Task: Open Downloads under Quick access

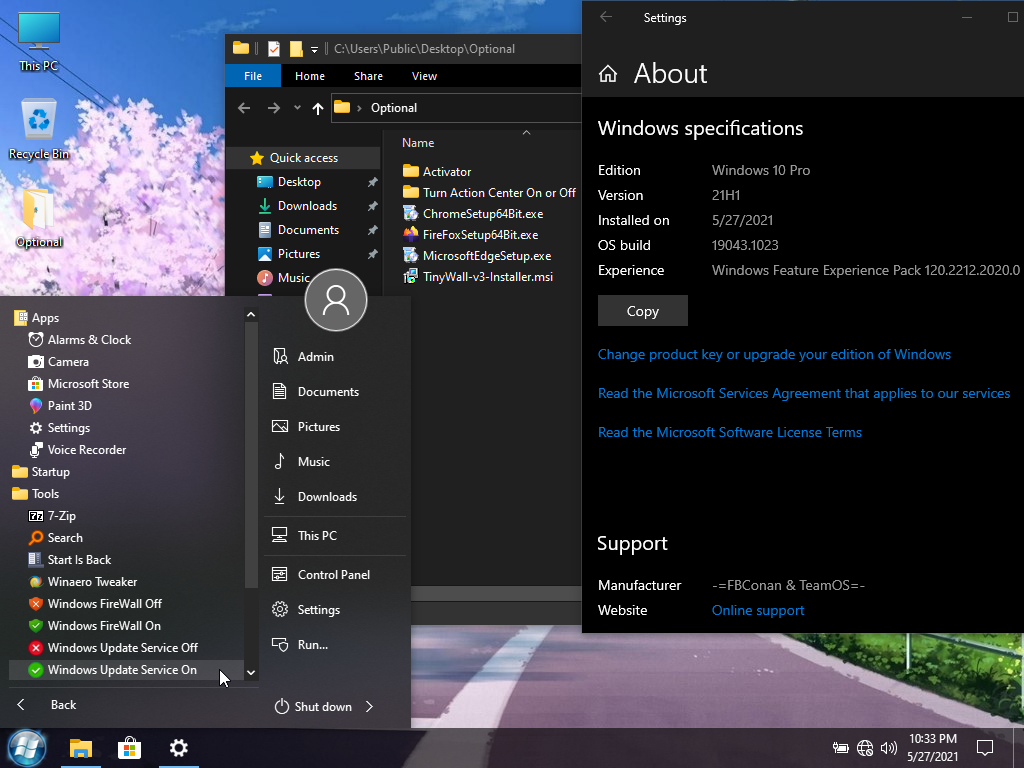Action: (307, 206)
